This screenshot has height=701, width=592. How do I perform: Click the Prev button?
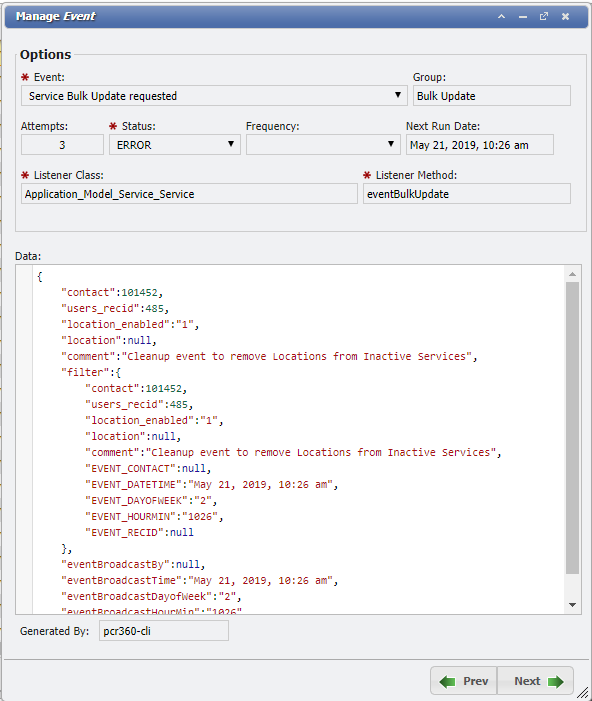(464, 681)
